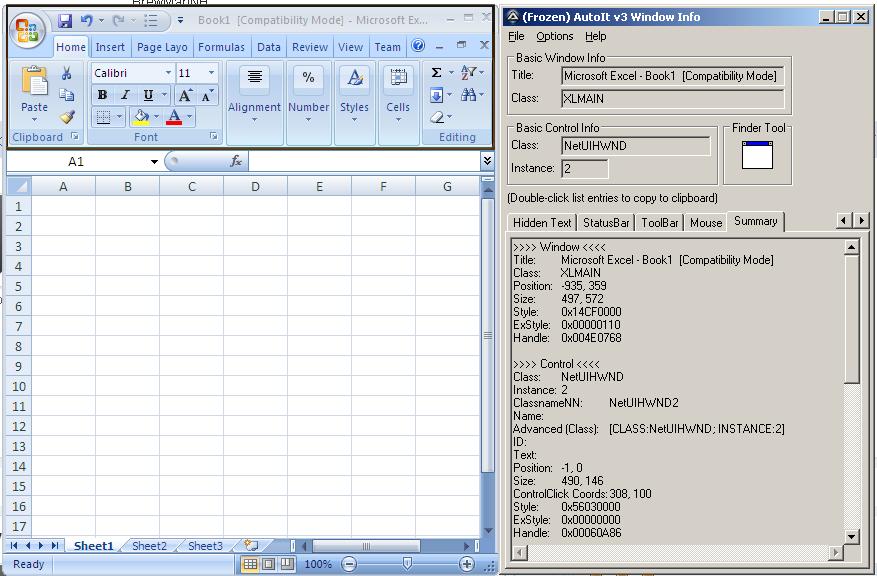877x576 pixels.
Task: Toggle Bold formatting
Action: pos(102,95)
